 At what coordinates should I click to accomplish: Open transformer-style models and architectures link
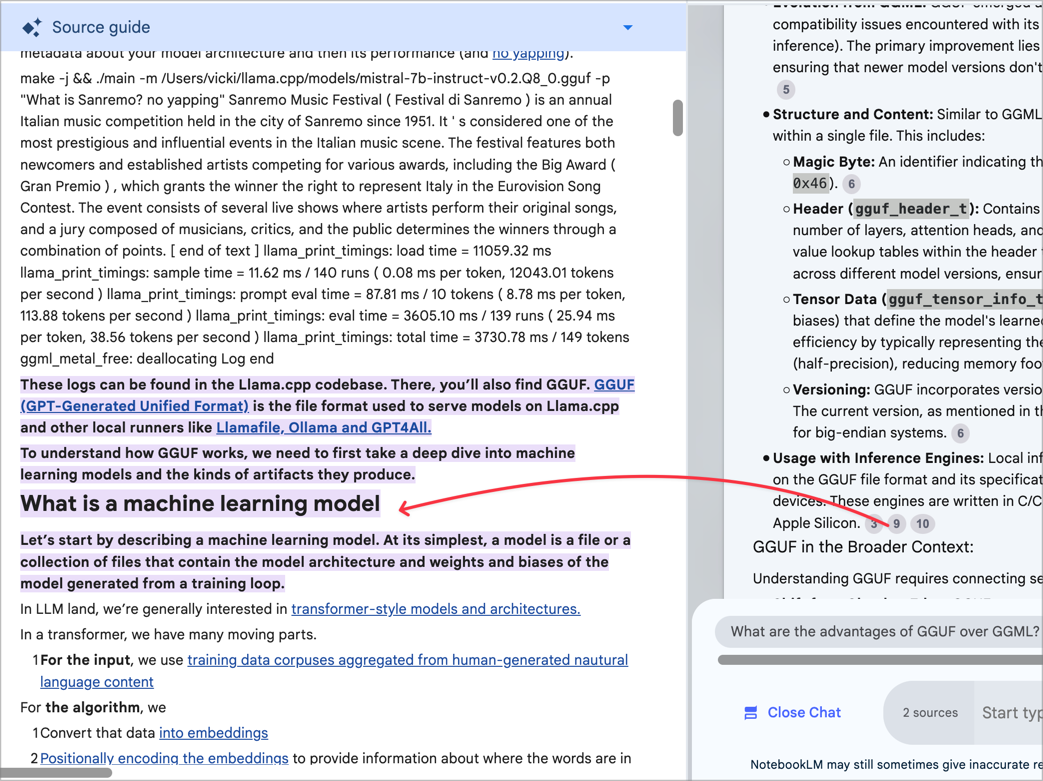435,609
